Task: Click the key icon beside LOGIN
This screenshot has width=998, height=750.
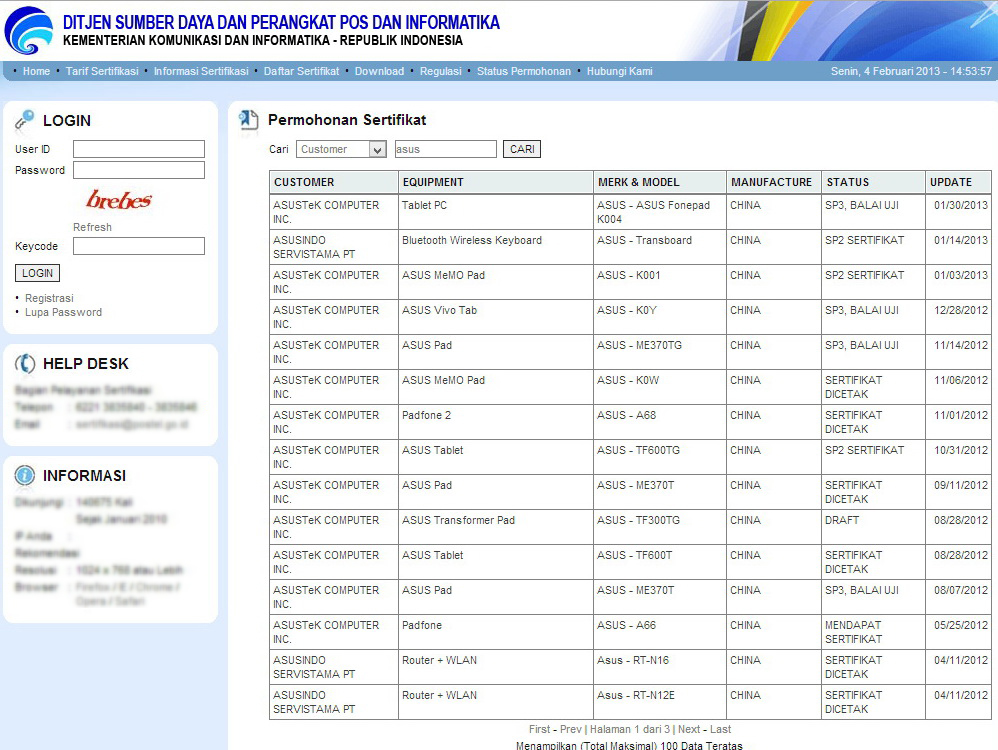Action: click(x=24, y=120)
